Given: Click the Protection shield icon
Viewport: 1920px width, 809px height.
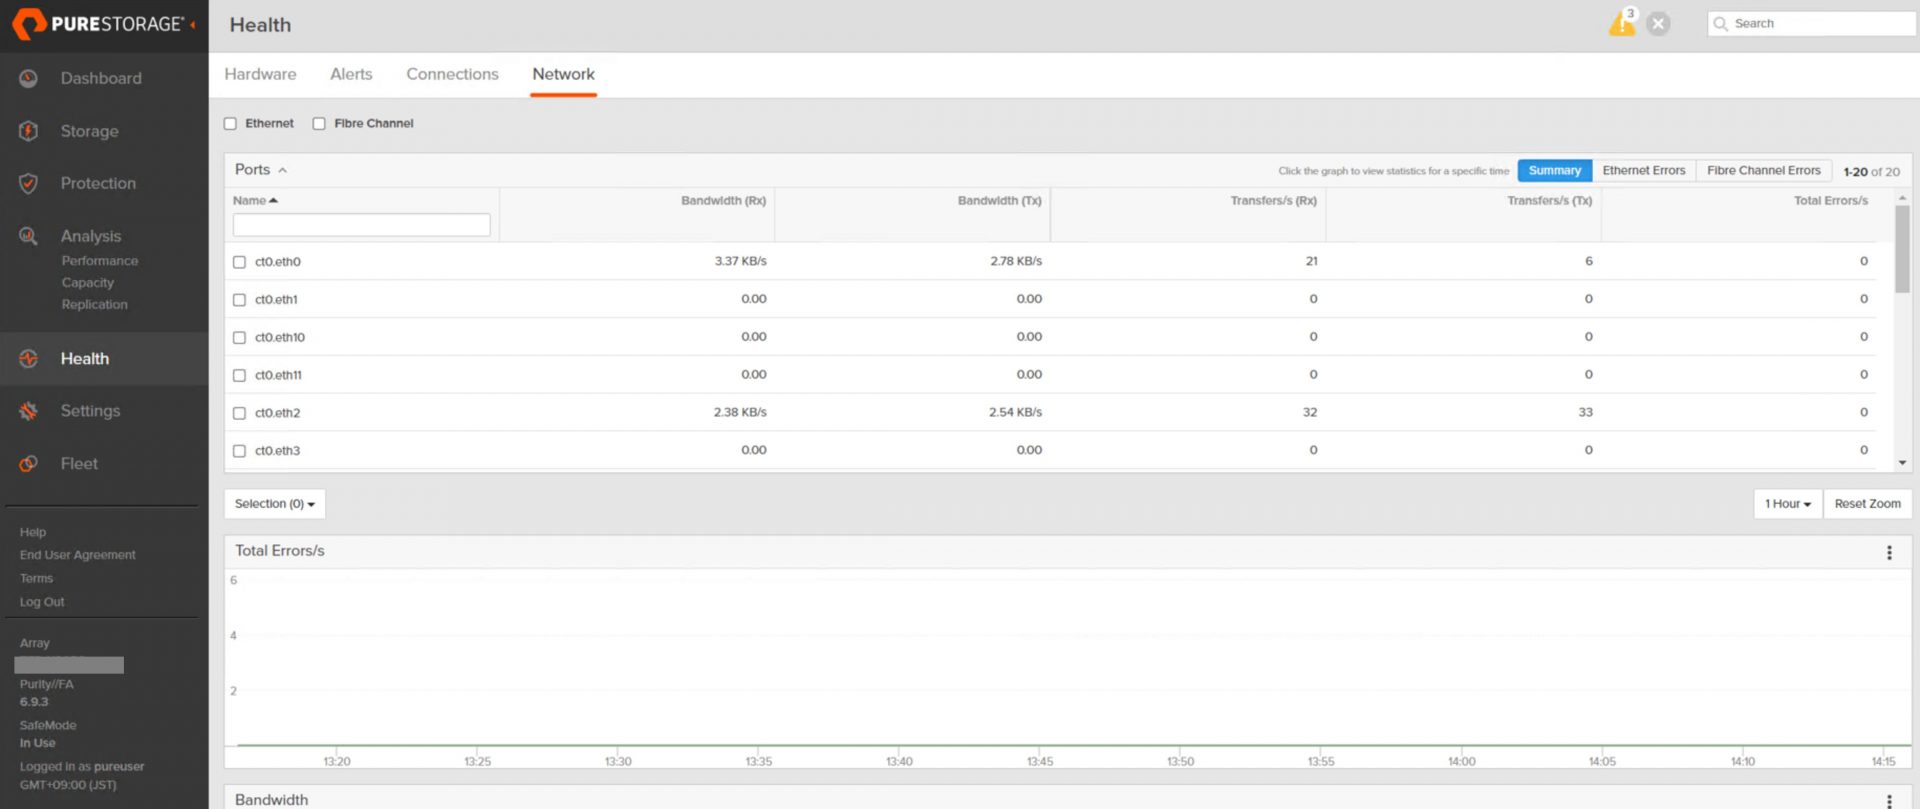Looking at the screenshot, I should point(28,183).
